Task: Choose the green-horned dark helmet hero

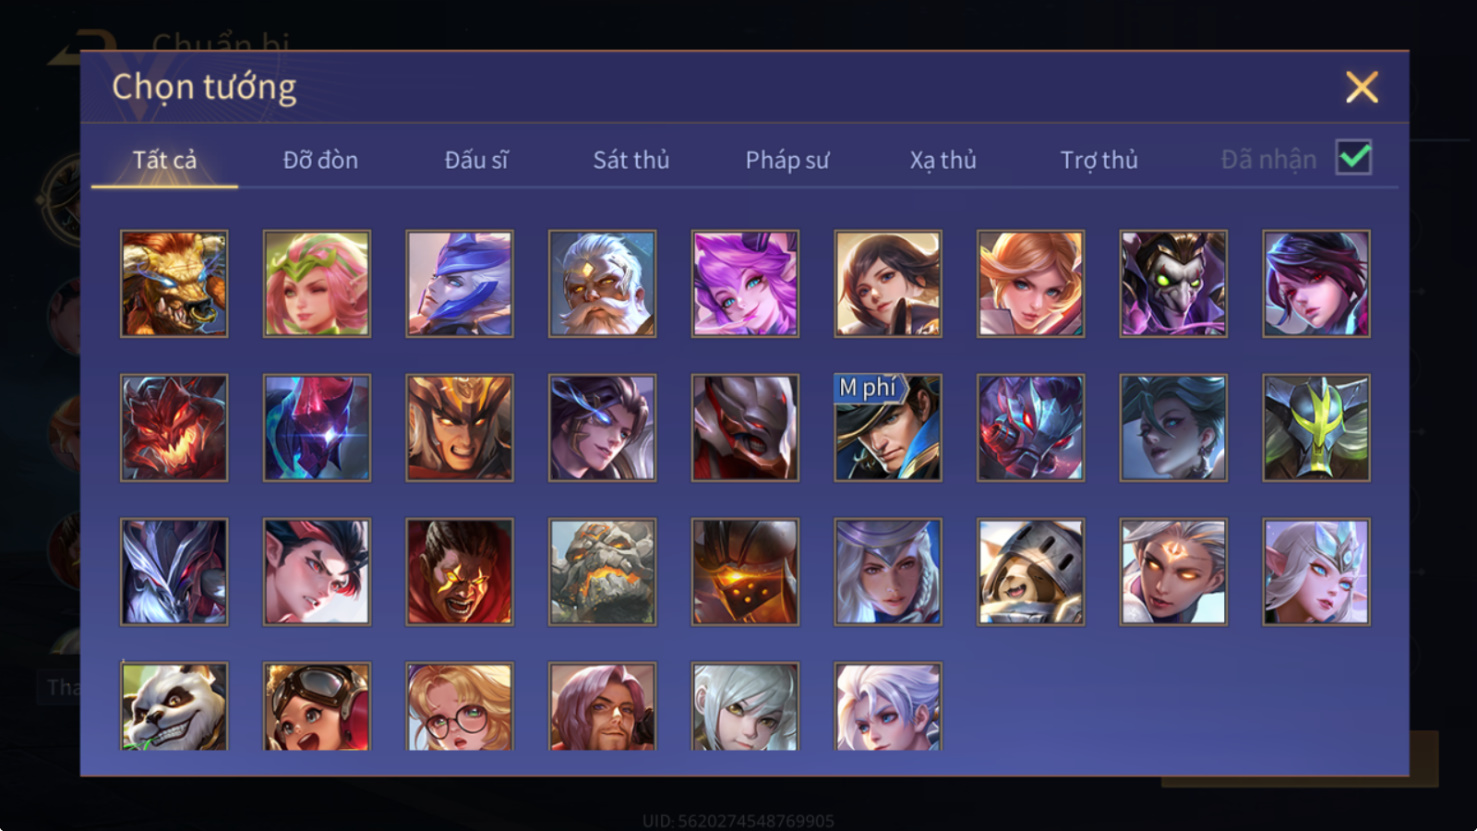Action: point(1316,428)
